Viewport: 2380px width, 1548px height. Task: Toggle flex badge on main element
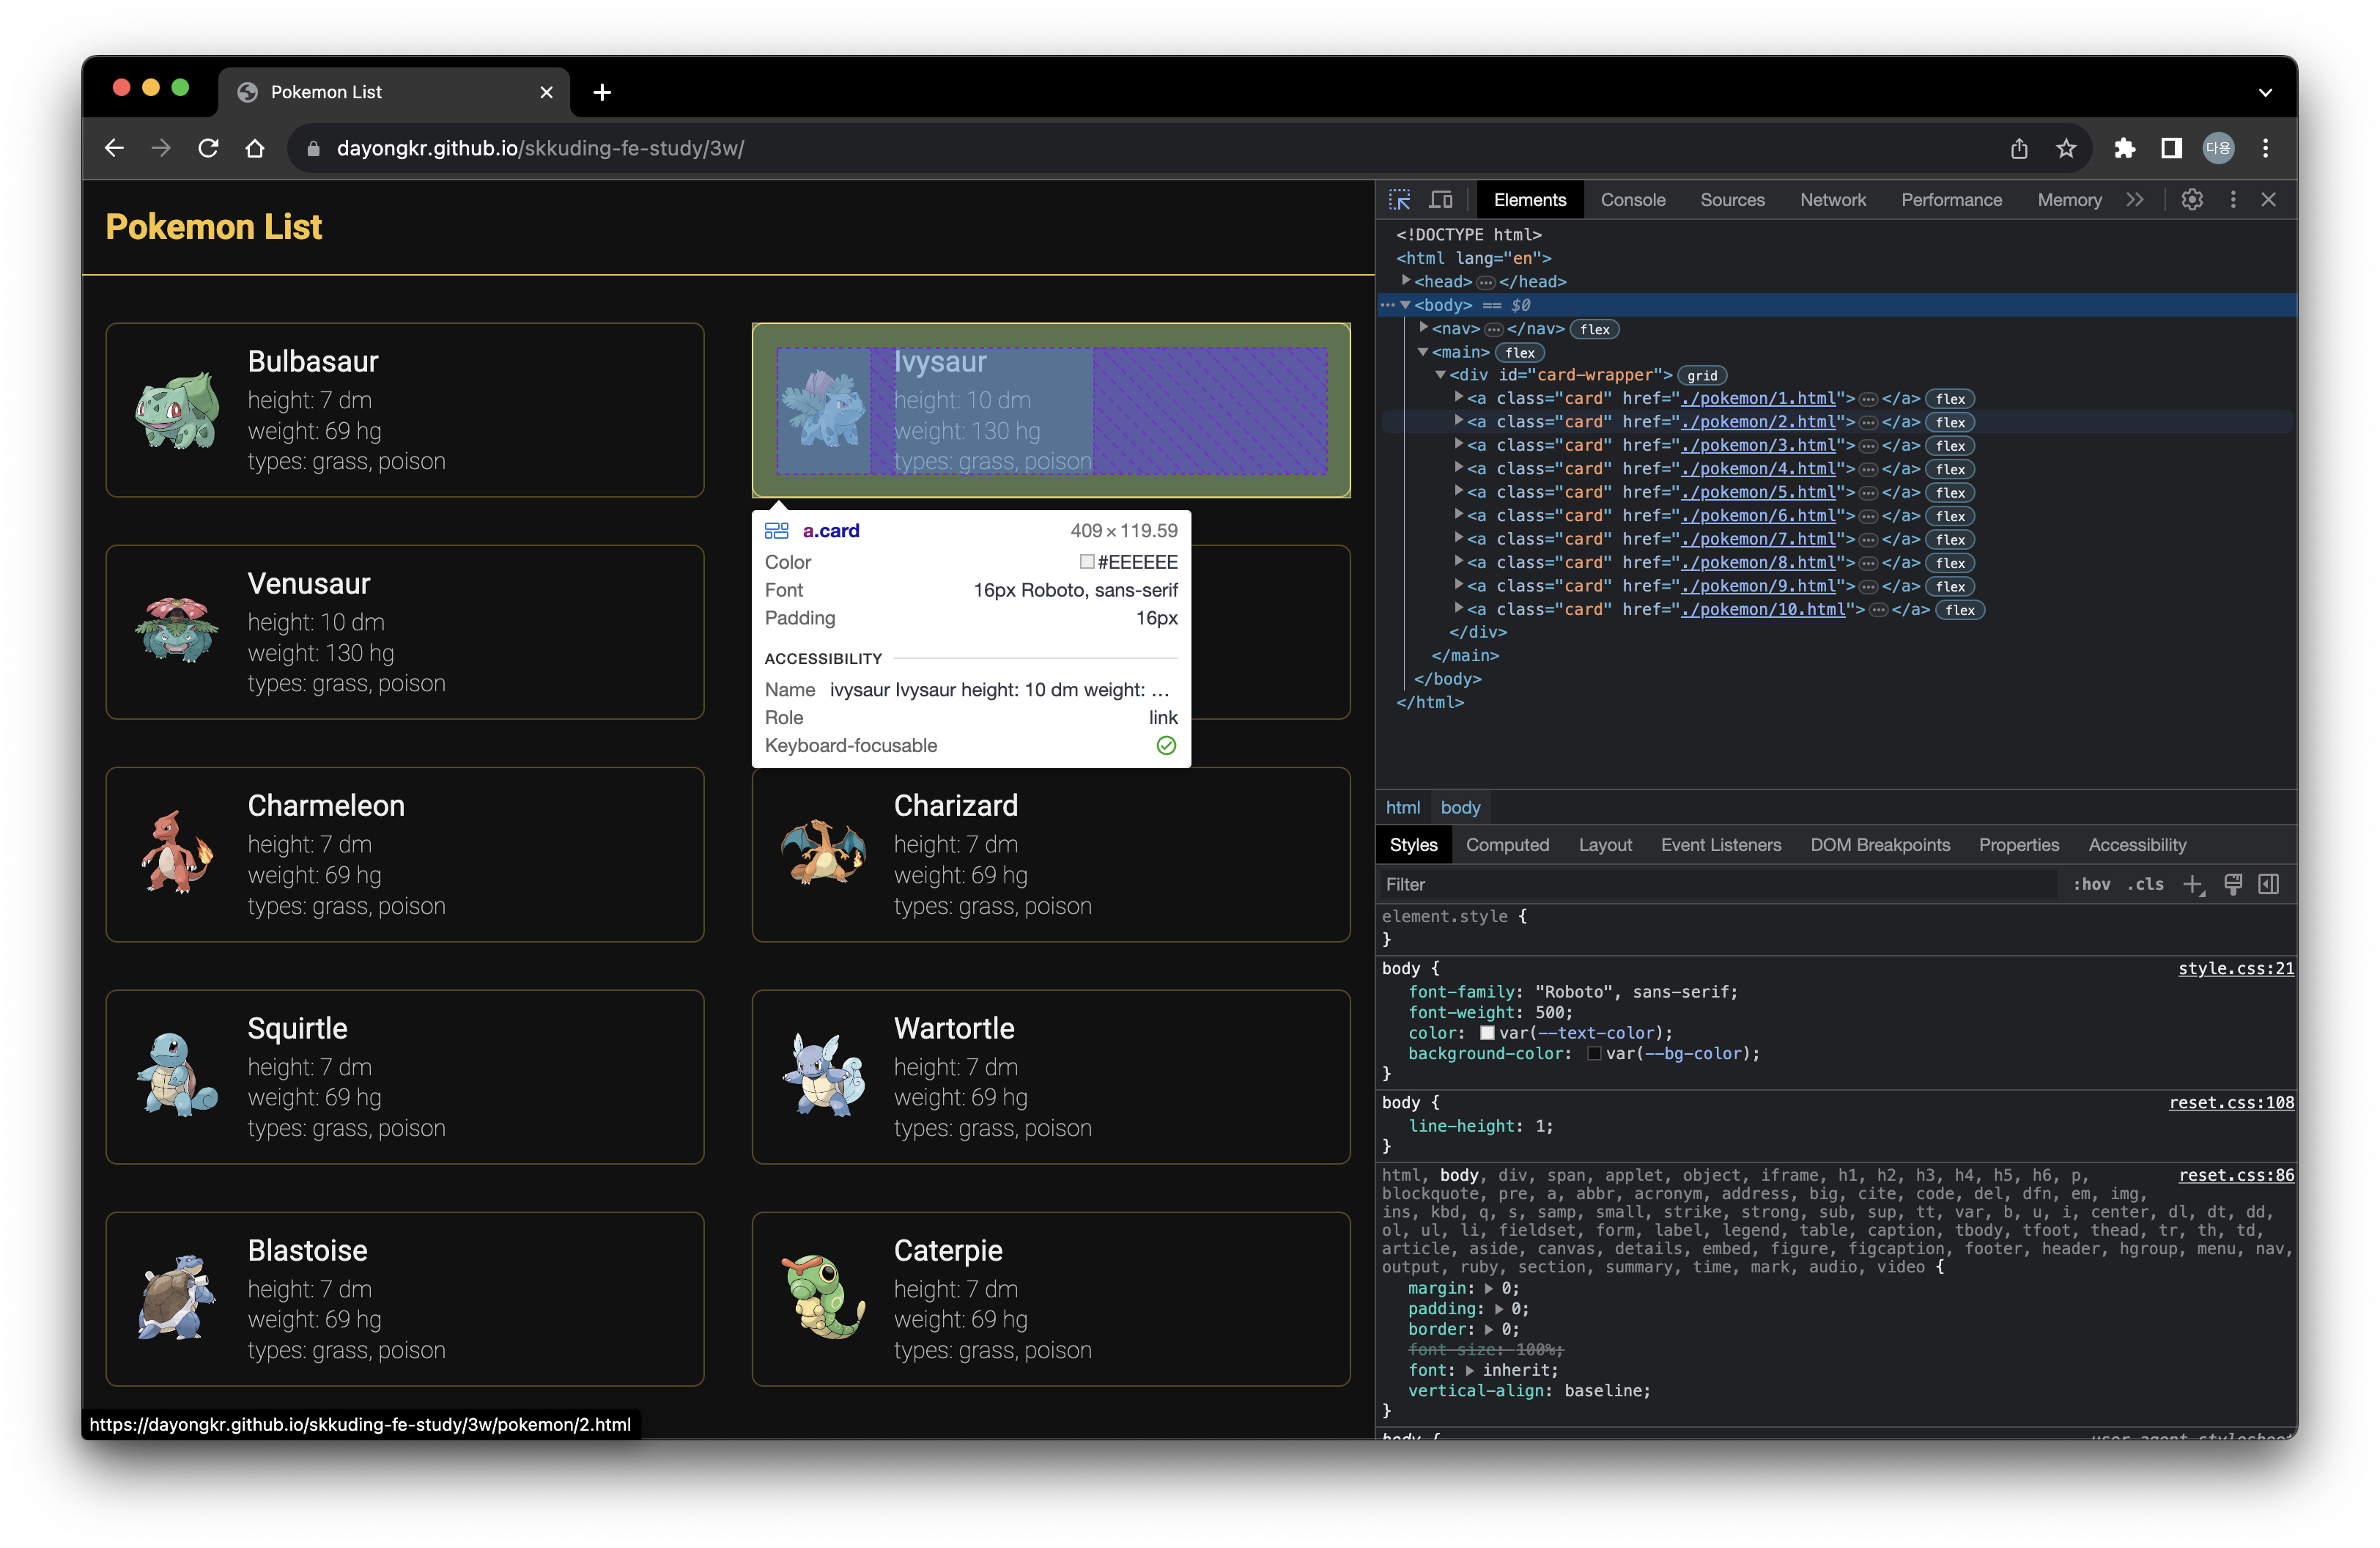click(x=1520, y=352)
